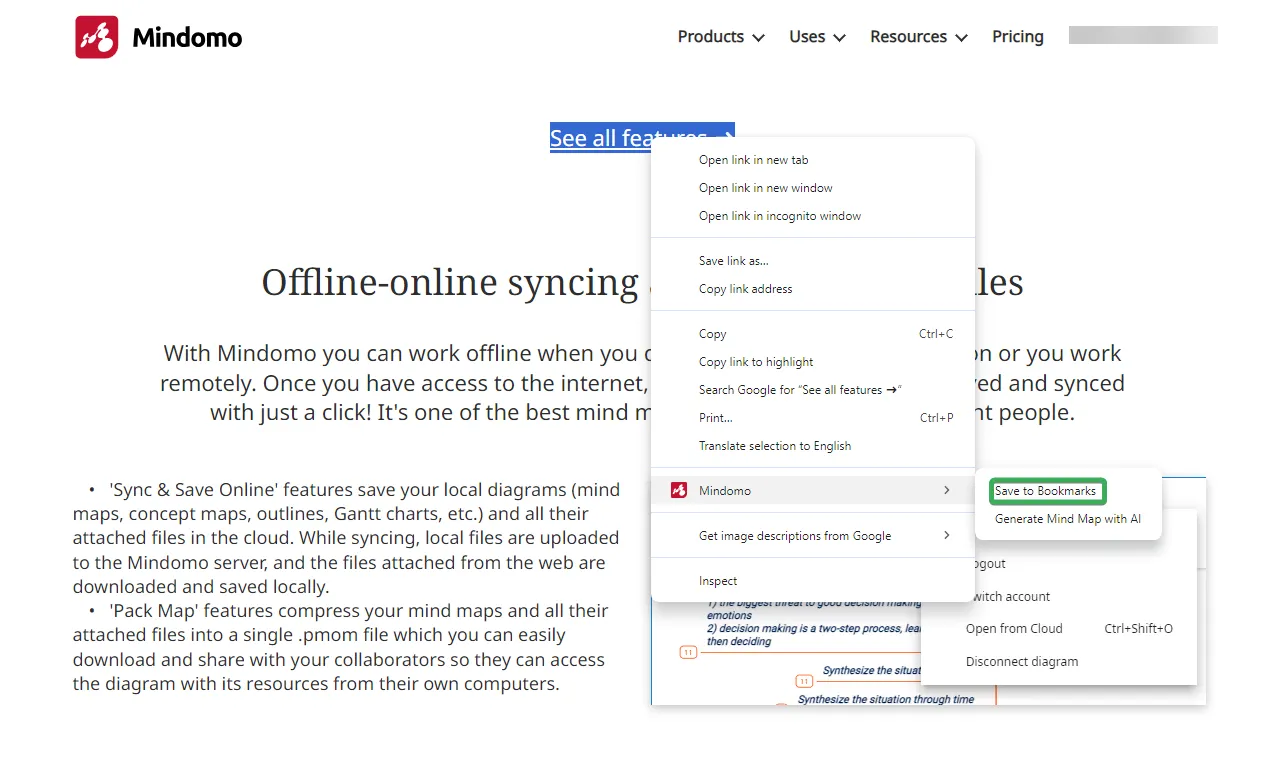Viewport: 1282px width, 759px height.
Task: Expand the Products navigation dropdown
Action: click(x=721, y=37)
